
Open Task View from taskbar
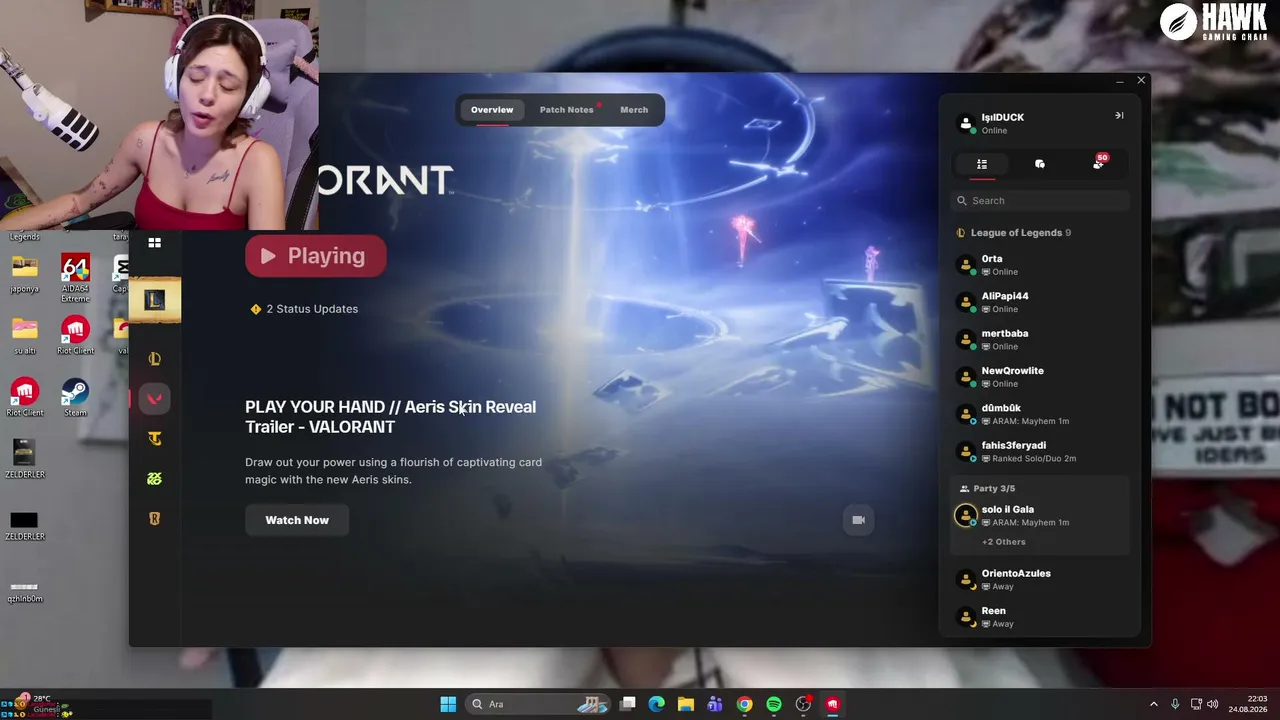(627, 704)
